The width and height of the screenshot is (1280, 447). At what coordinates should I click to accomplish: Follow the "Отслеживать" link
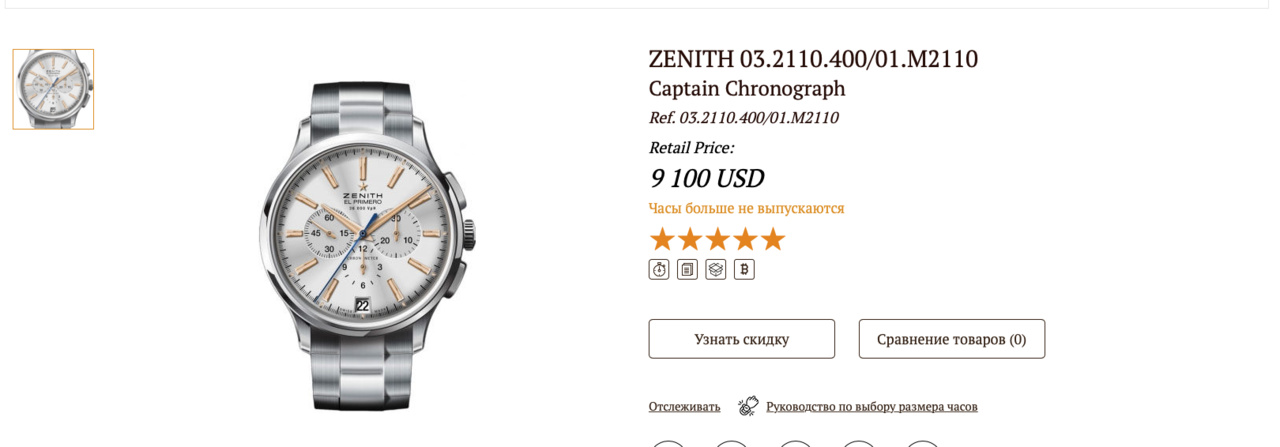tap(684, 407)
